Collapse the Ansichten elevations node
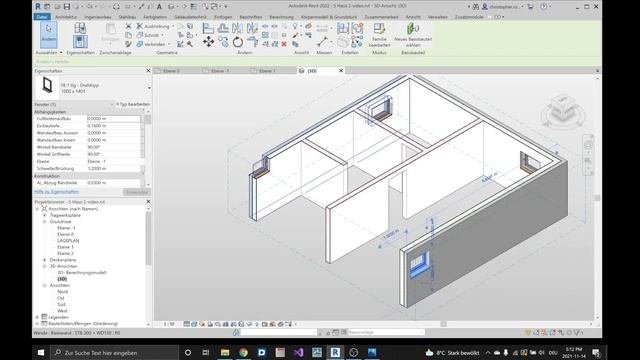Screen dimensions: 640x360 click(44, 285)
